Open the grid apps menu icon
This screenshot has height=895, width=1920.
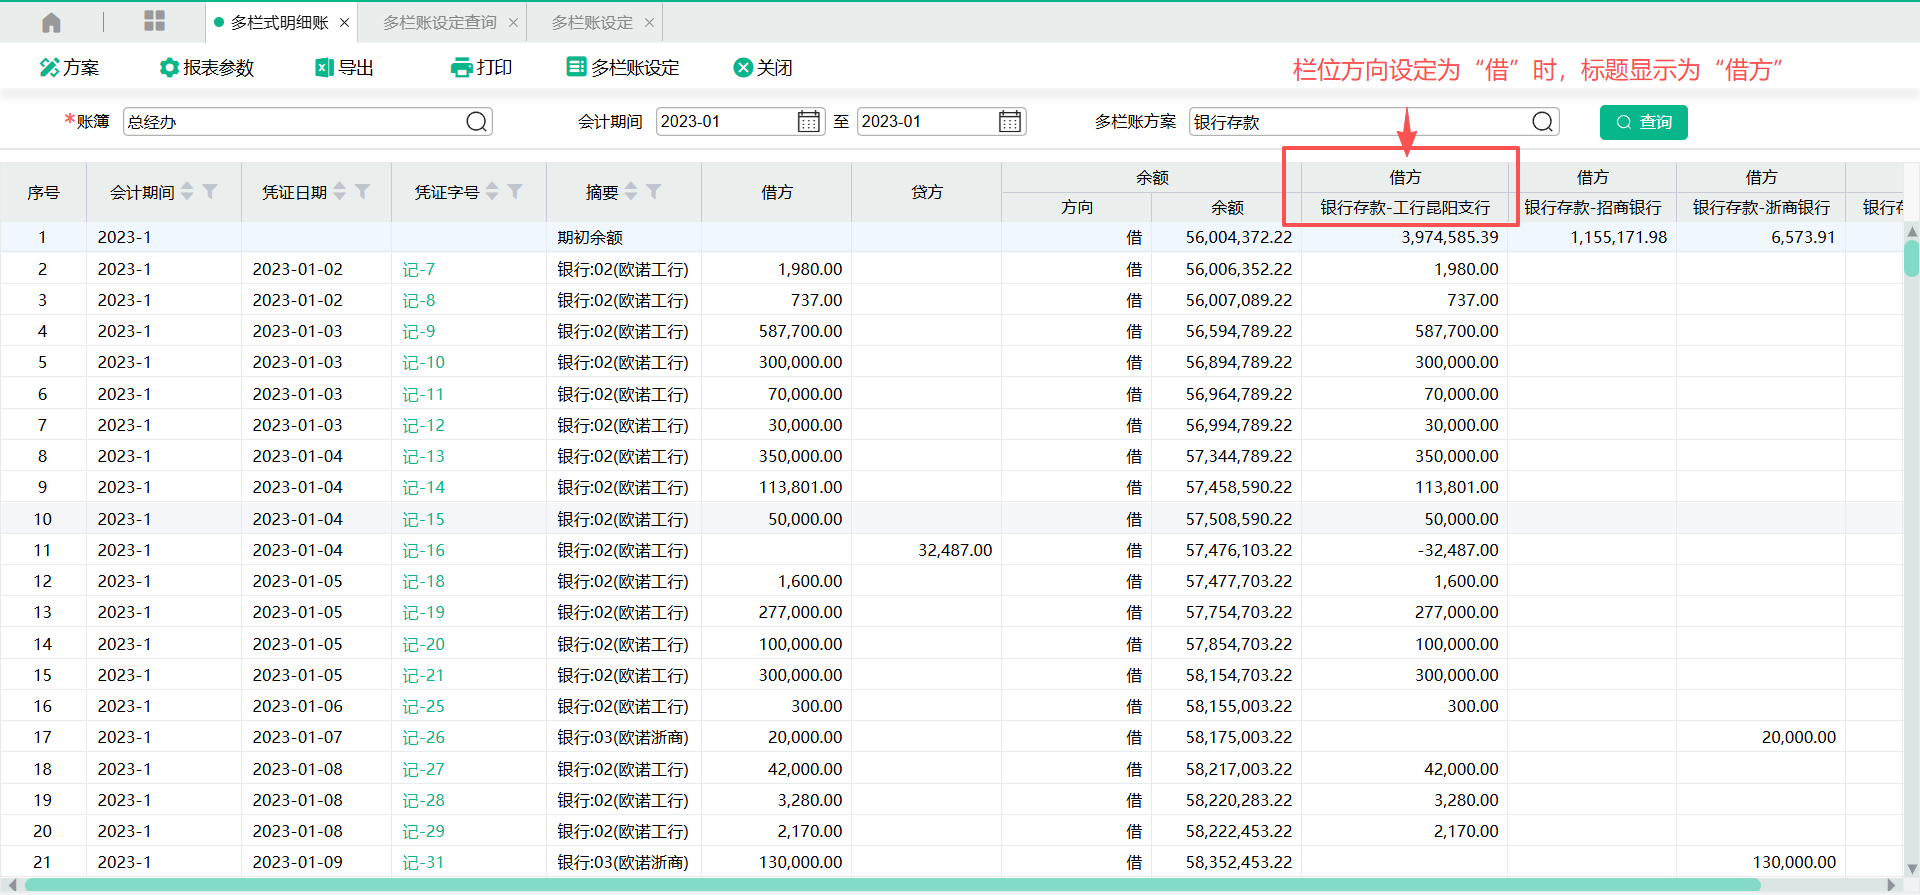point(154,21)
